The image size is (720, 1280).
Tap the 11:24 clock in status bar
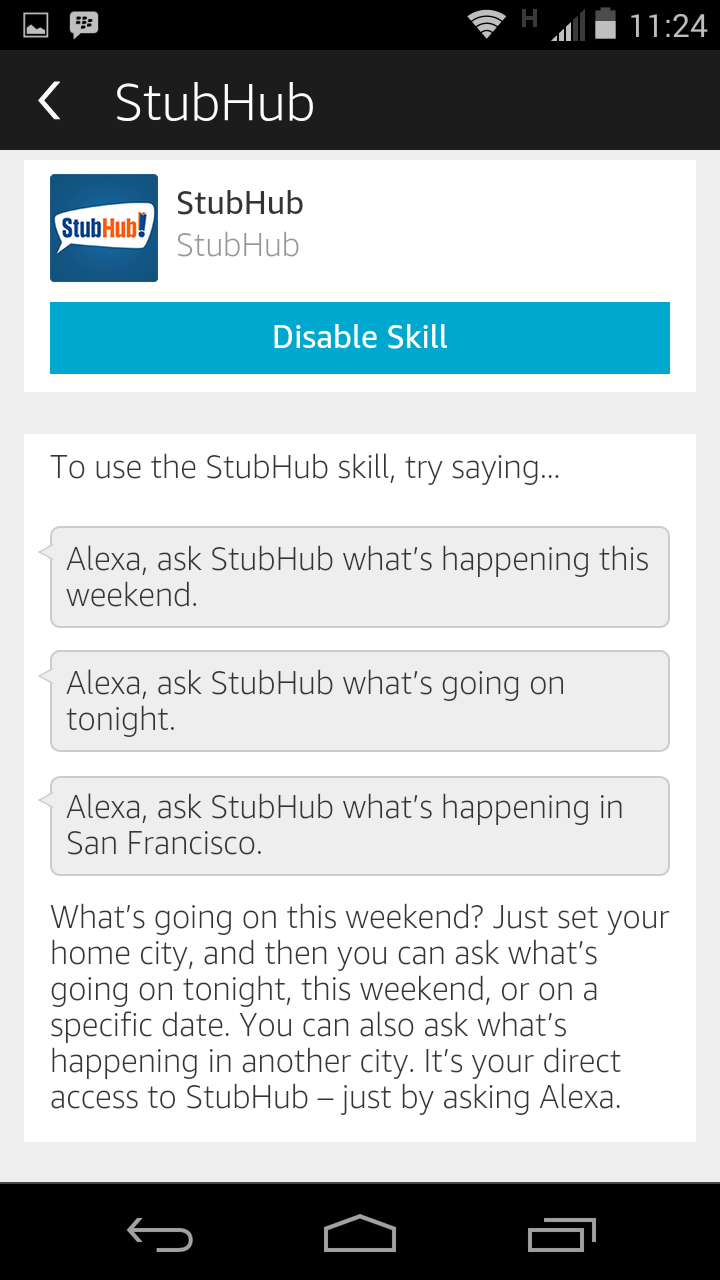coord(668,26)
